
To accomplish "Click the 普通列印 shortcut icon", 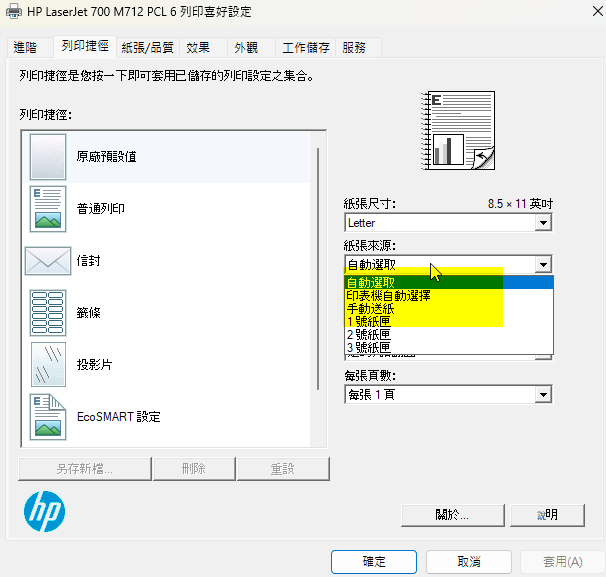I will click(x=47, y=208).
